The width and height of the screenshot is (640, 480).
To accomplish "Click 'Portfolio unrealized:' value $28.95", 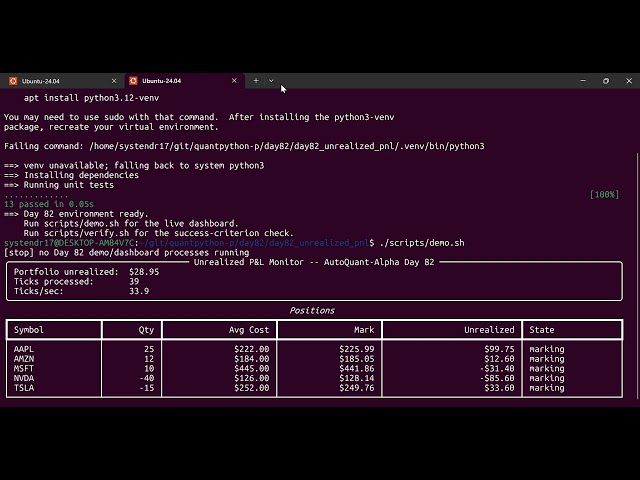I will [x=144, y=272].
